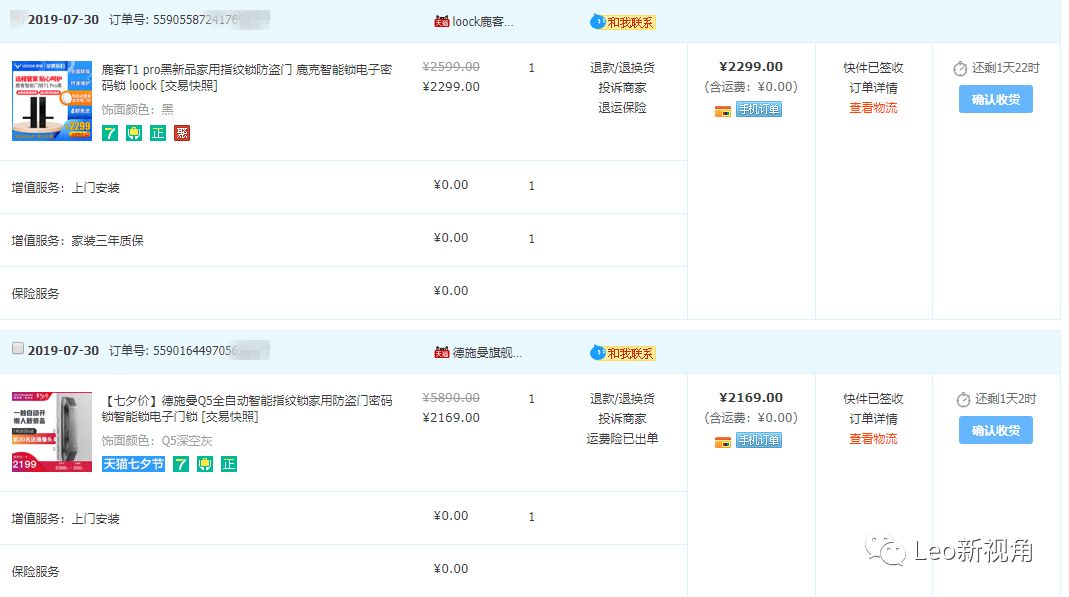Screen dimensions: 1069x597
Task: Open 和我联系 chat for loock鹿客 shop
Action: click(x=624, y=22)
